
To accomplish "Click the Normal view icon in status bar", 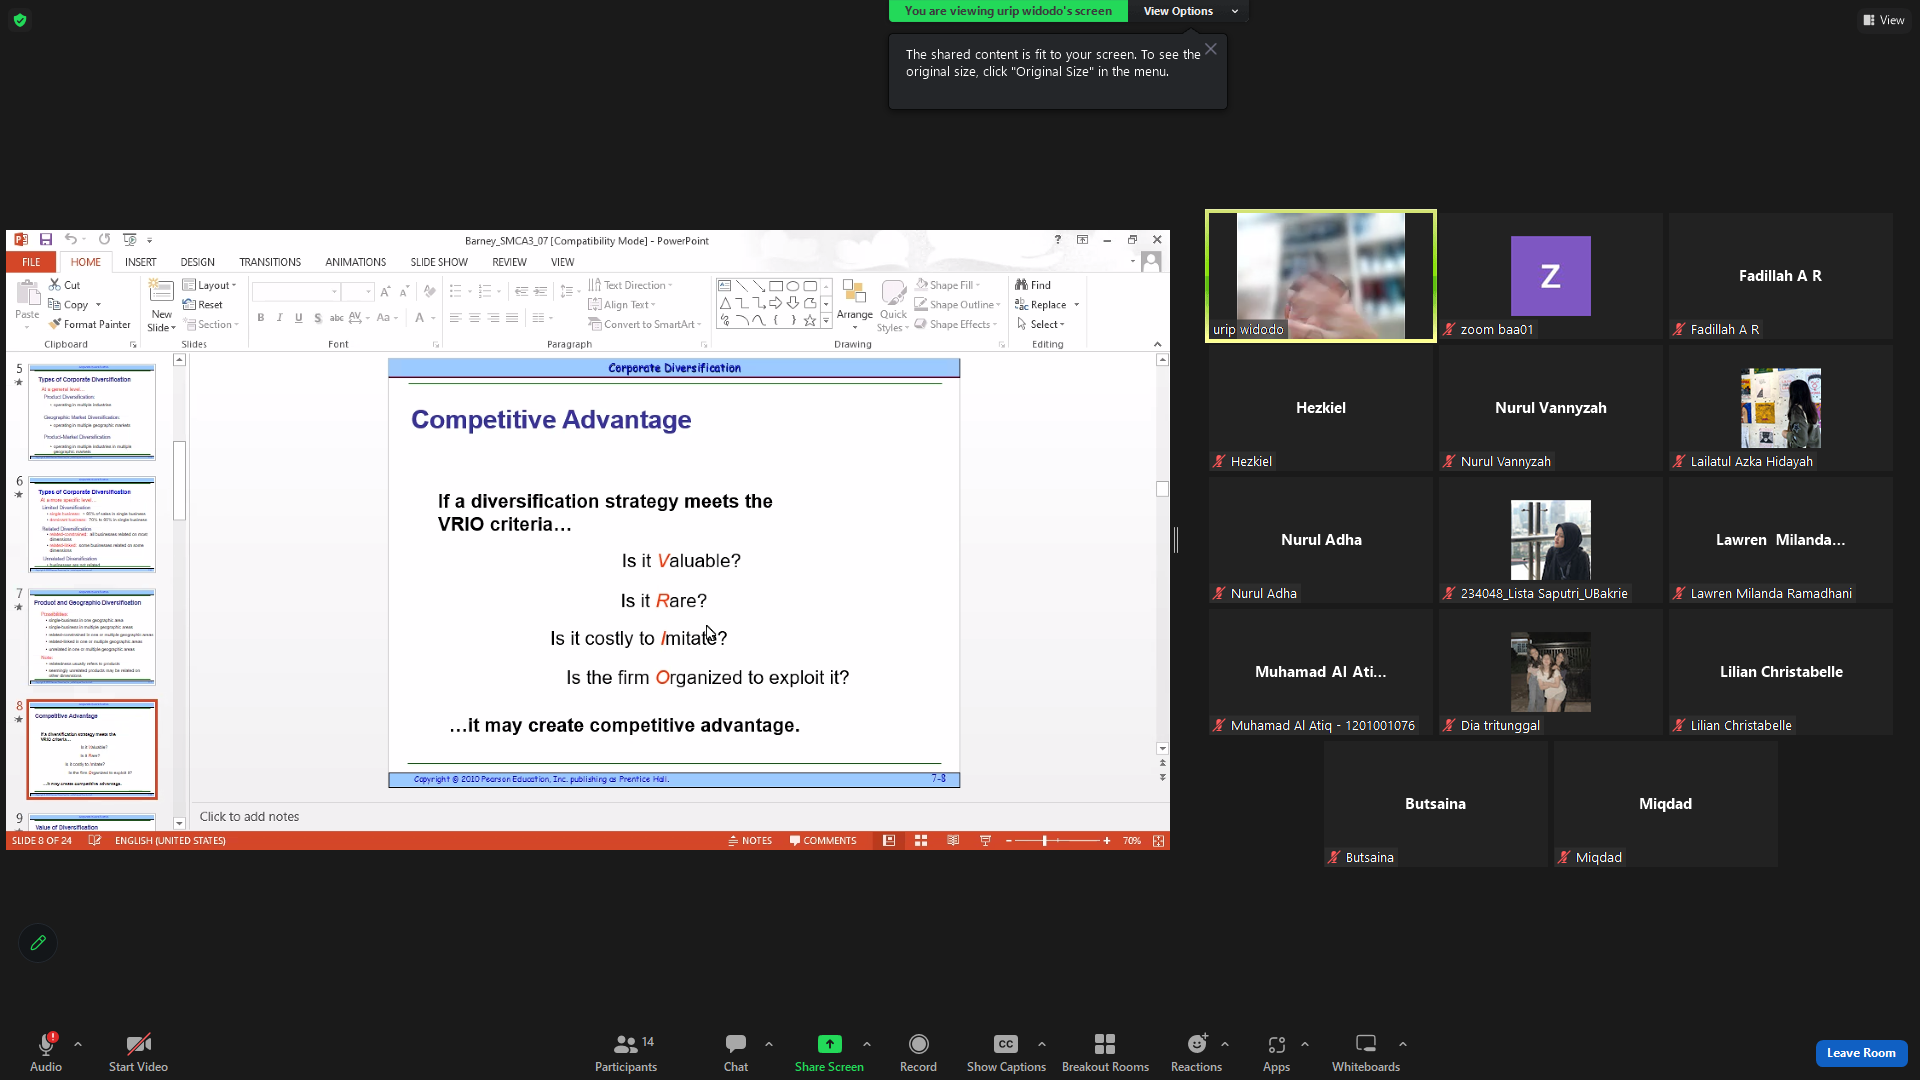I will pyautogui.click(x=889, y=841).
